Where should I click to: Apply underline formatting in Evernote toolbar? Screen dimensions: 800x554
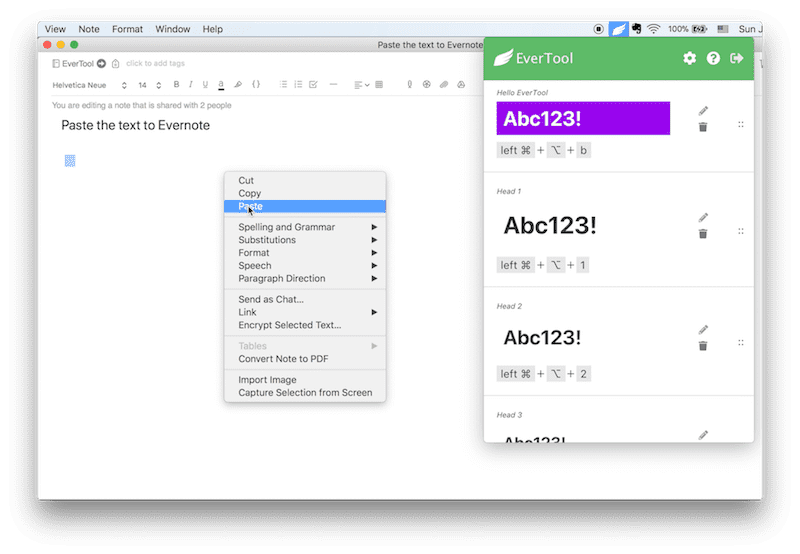coord(205,85)
